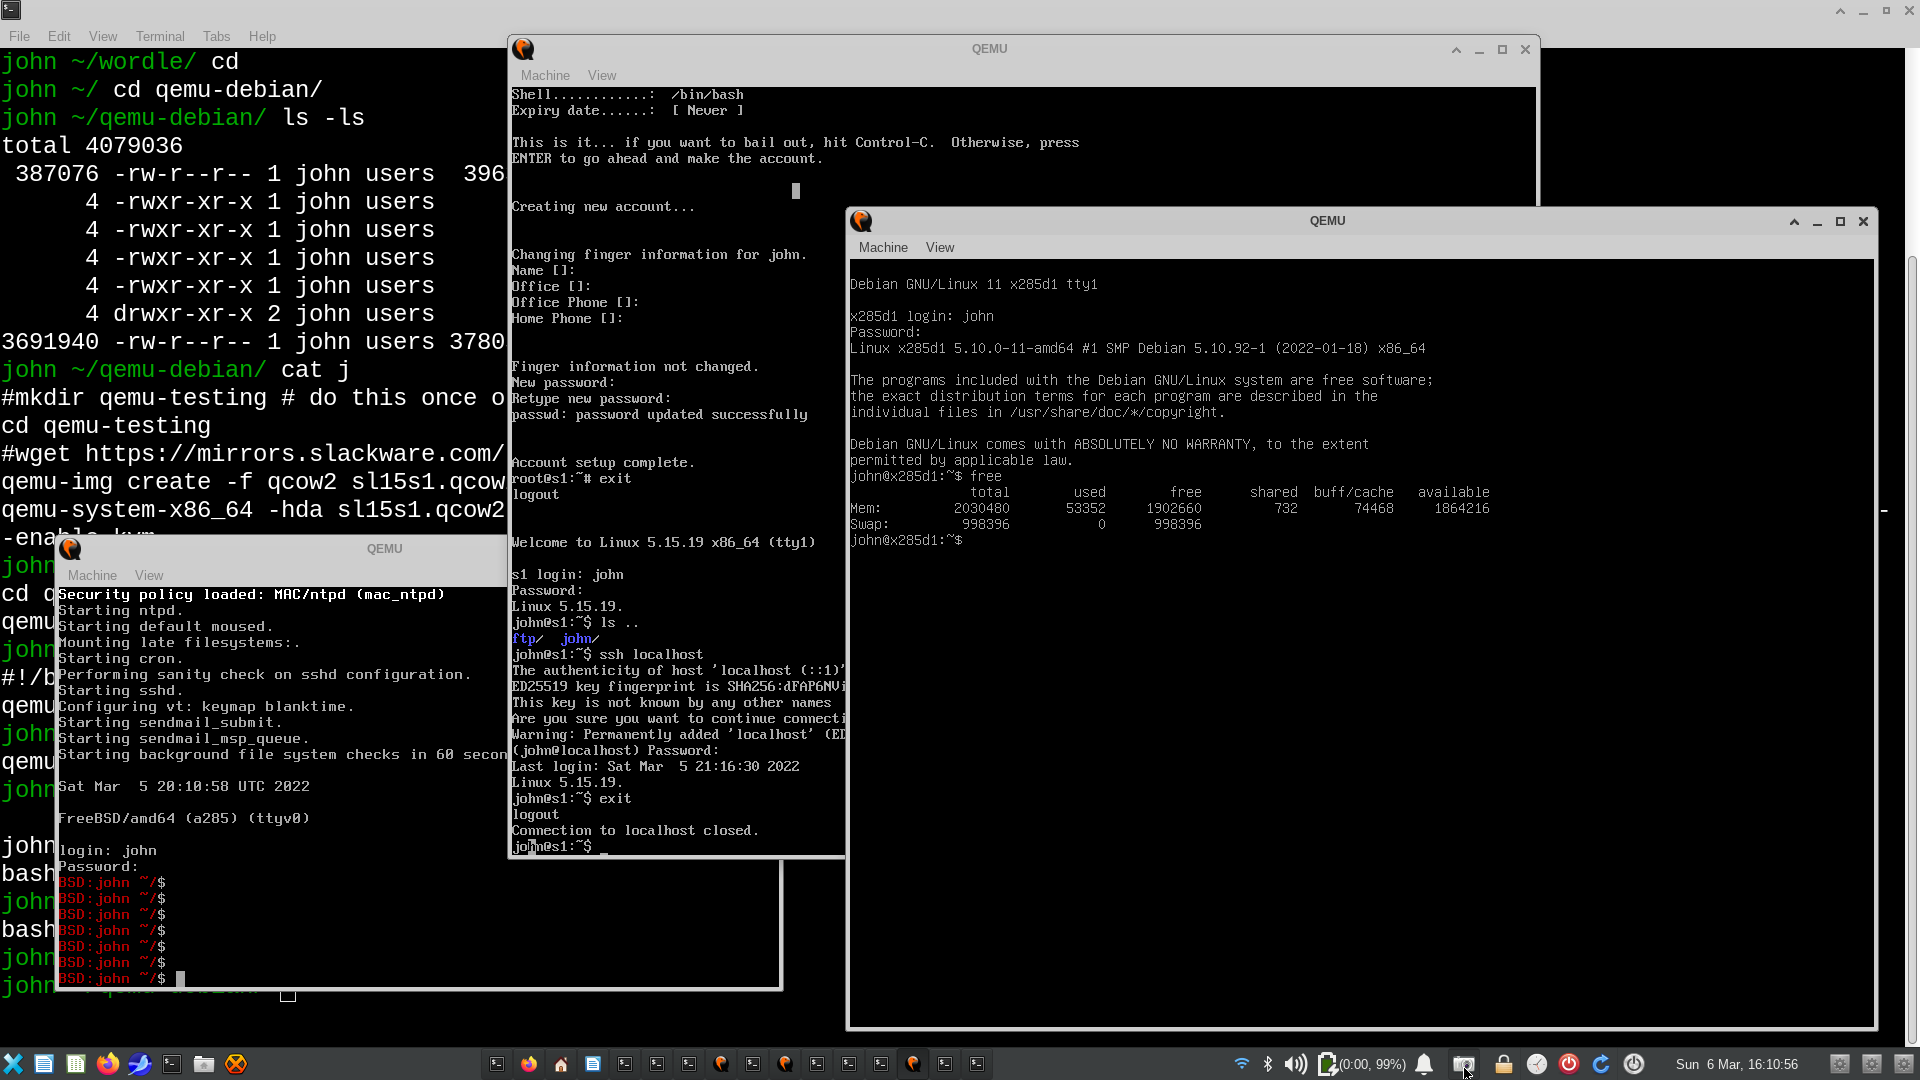Click the Bluetooth tray icon
The height and width of the screenshot is (1080, 1920).
1268,1064
